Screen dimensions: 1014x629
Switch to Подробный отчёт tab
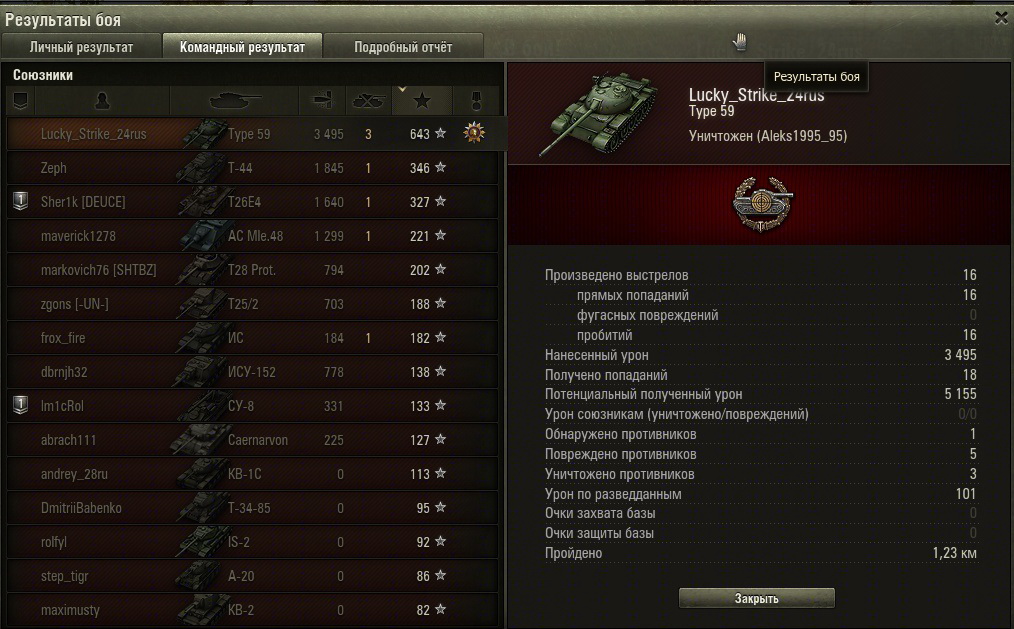point(403,47)
